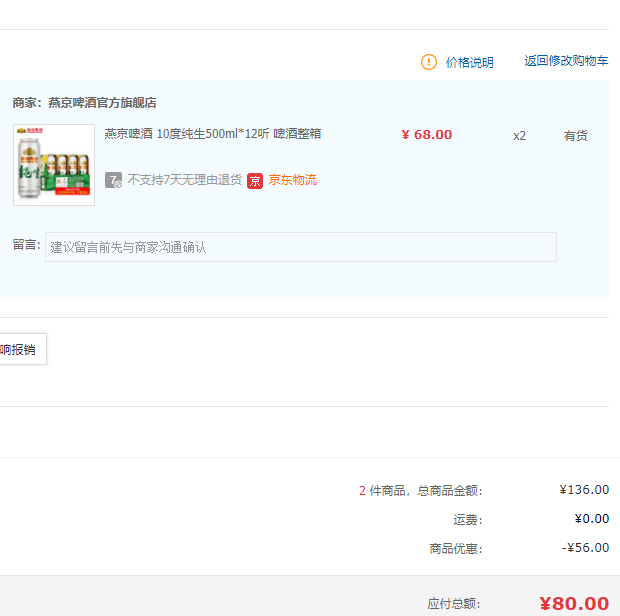The width and height of the screenshot is (620, 616).
Task: Click the 有货 in-stock status
Action: [575, 136]
